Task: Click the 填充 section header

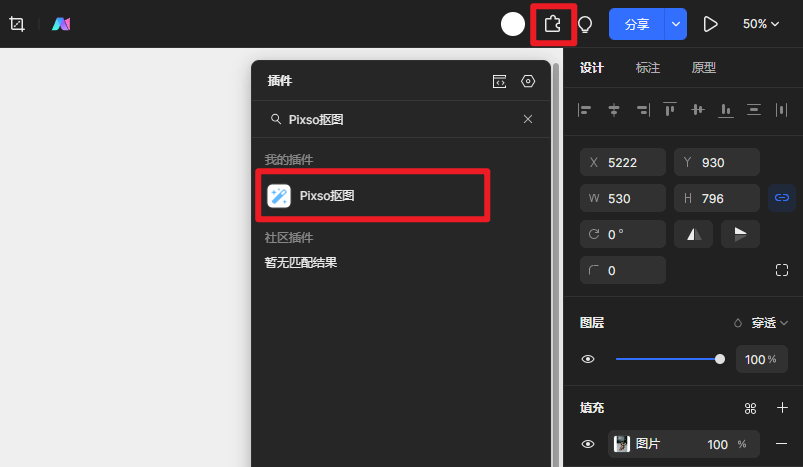Action: [x=592, y=408]
